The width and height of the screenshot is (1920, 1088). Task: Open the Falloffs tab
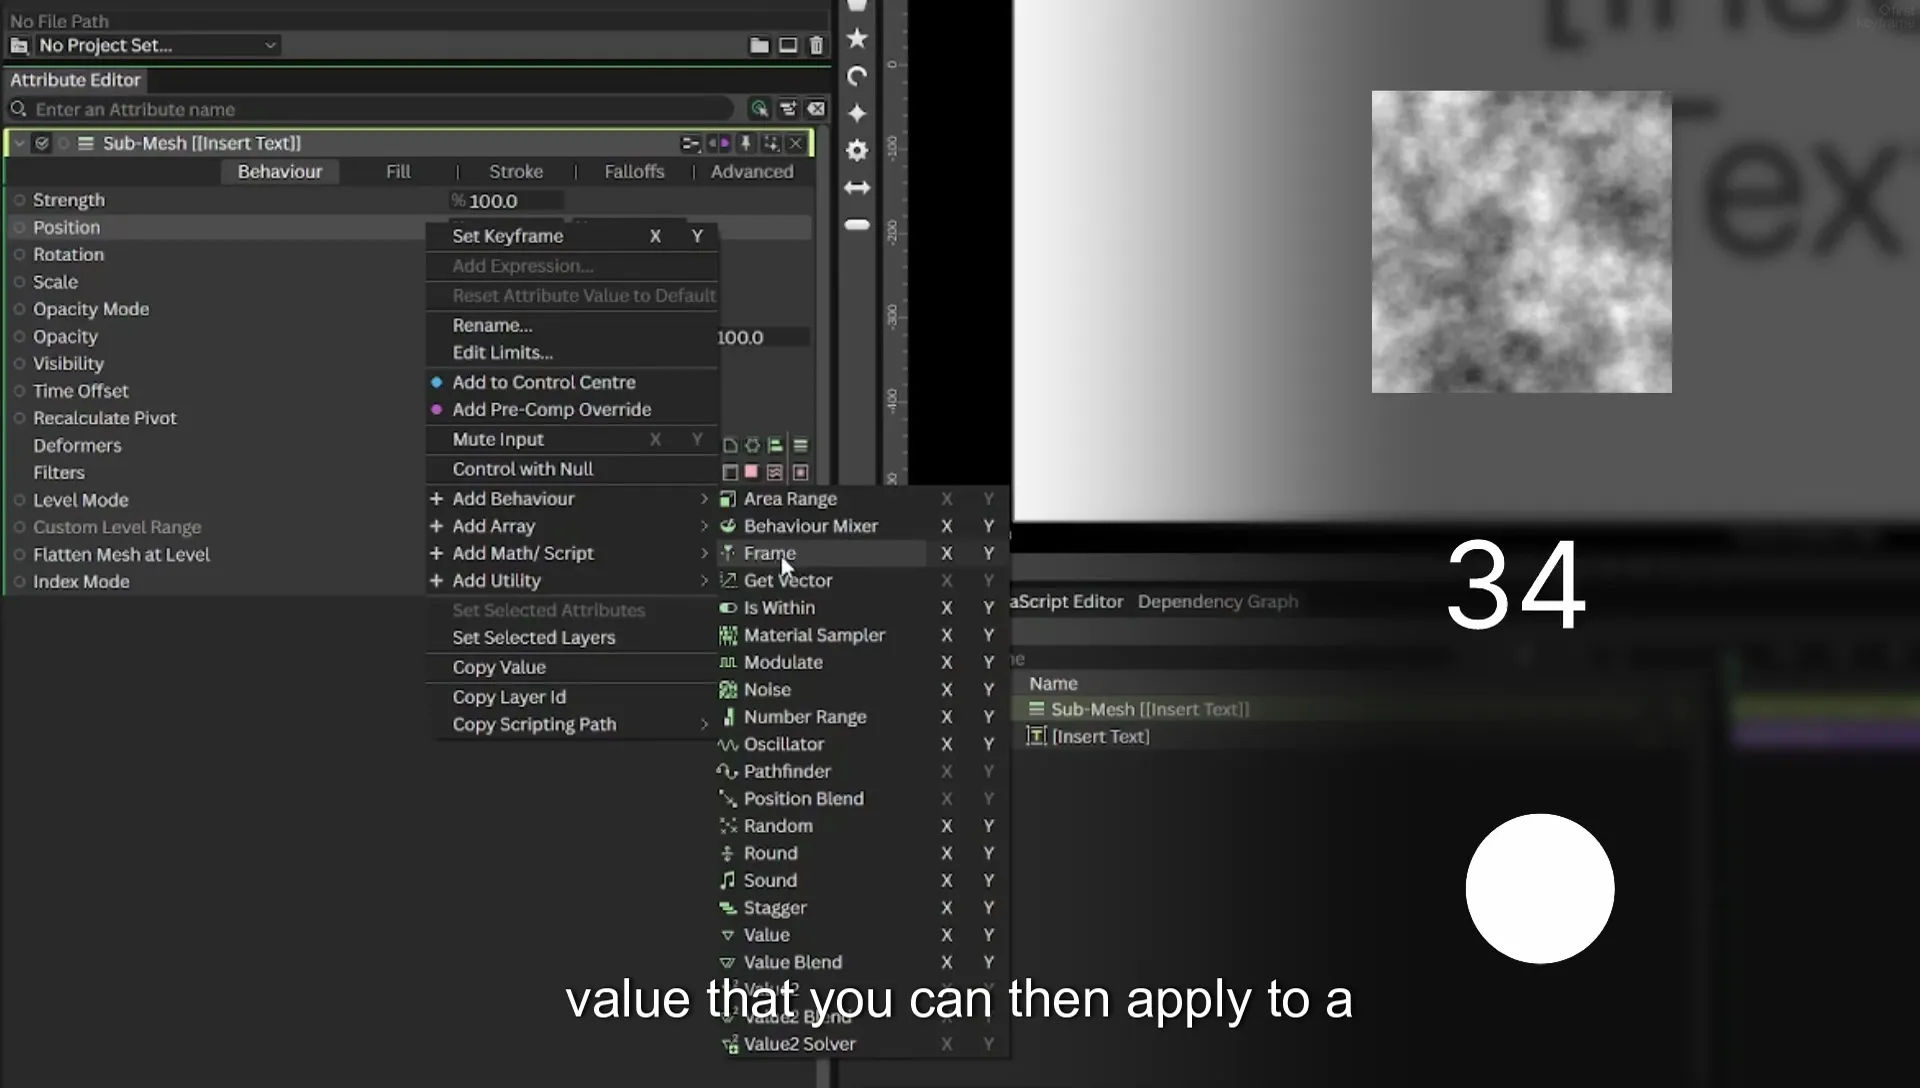[634, 172]
